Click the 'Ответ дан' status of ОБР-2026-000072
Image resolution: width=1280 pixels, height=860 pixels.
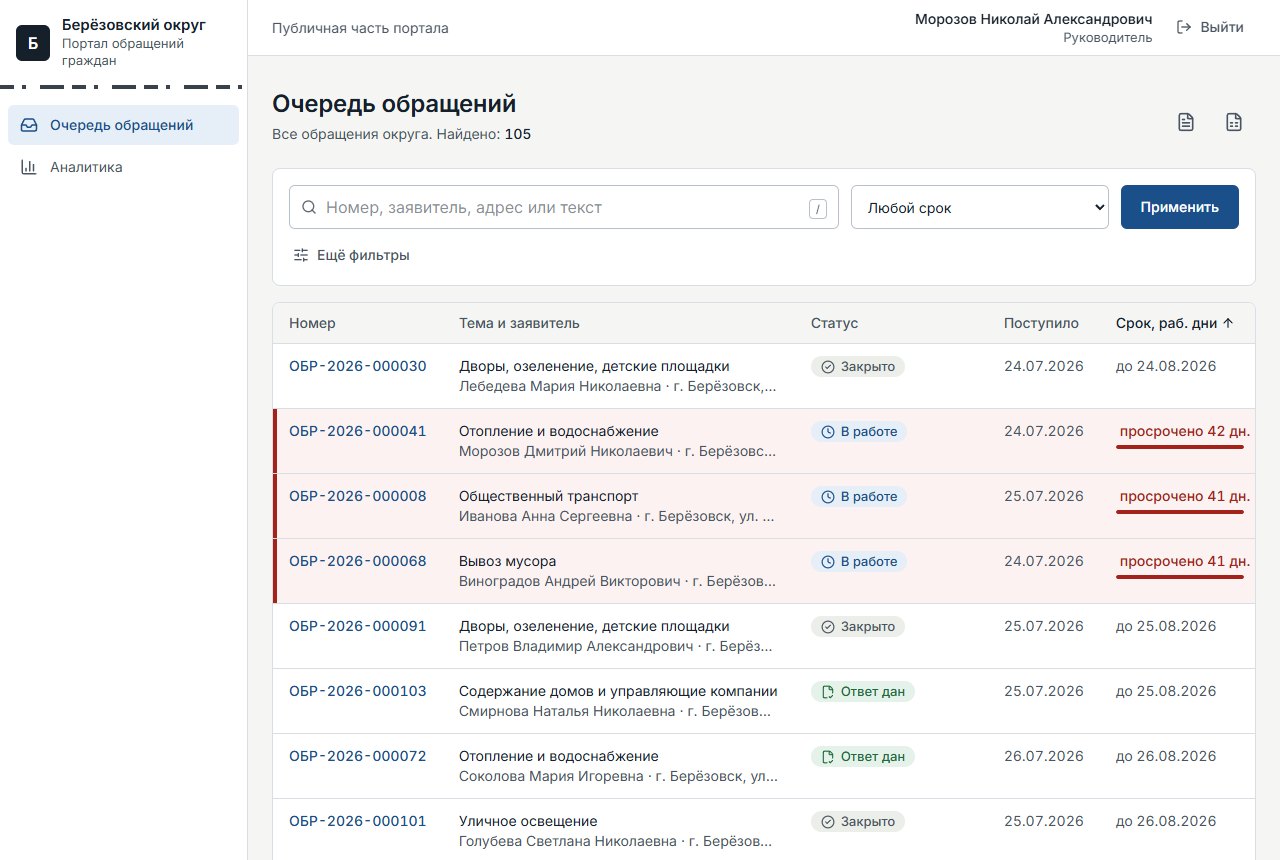[863, 757]
